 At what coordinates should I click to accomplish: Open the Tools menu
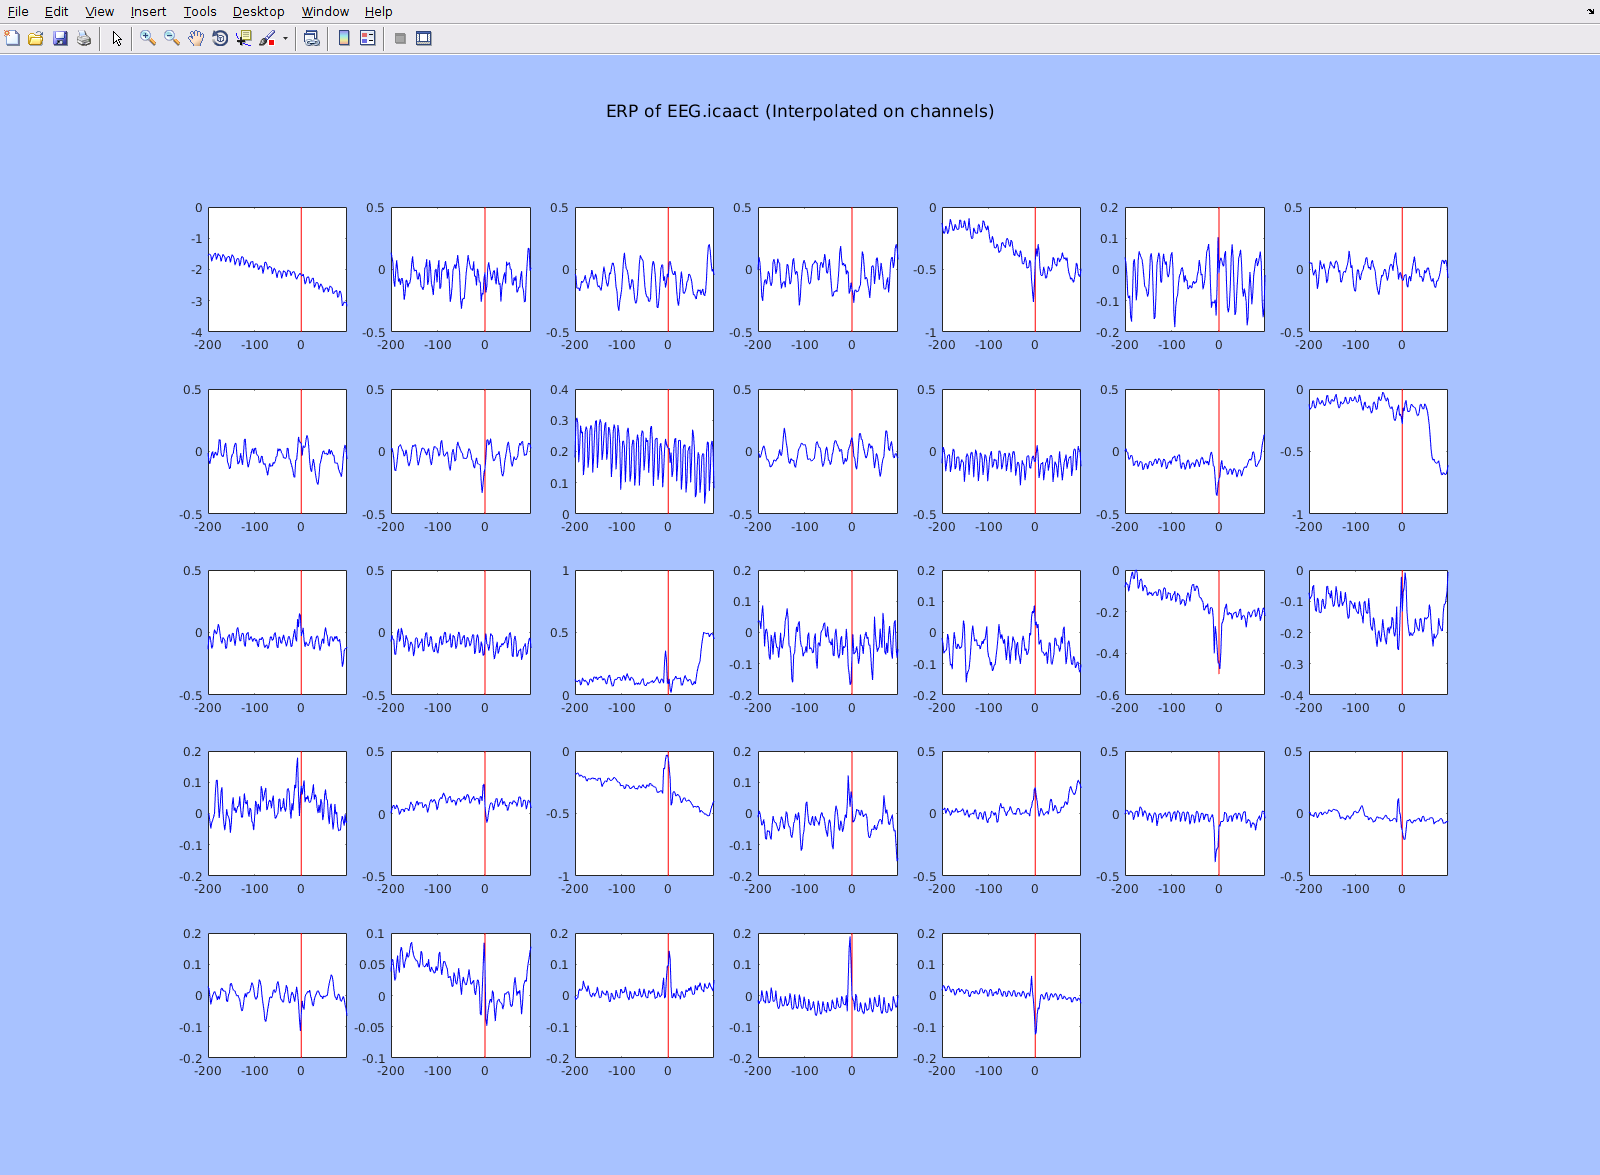(199, 11)
